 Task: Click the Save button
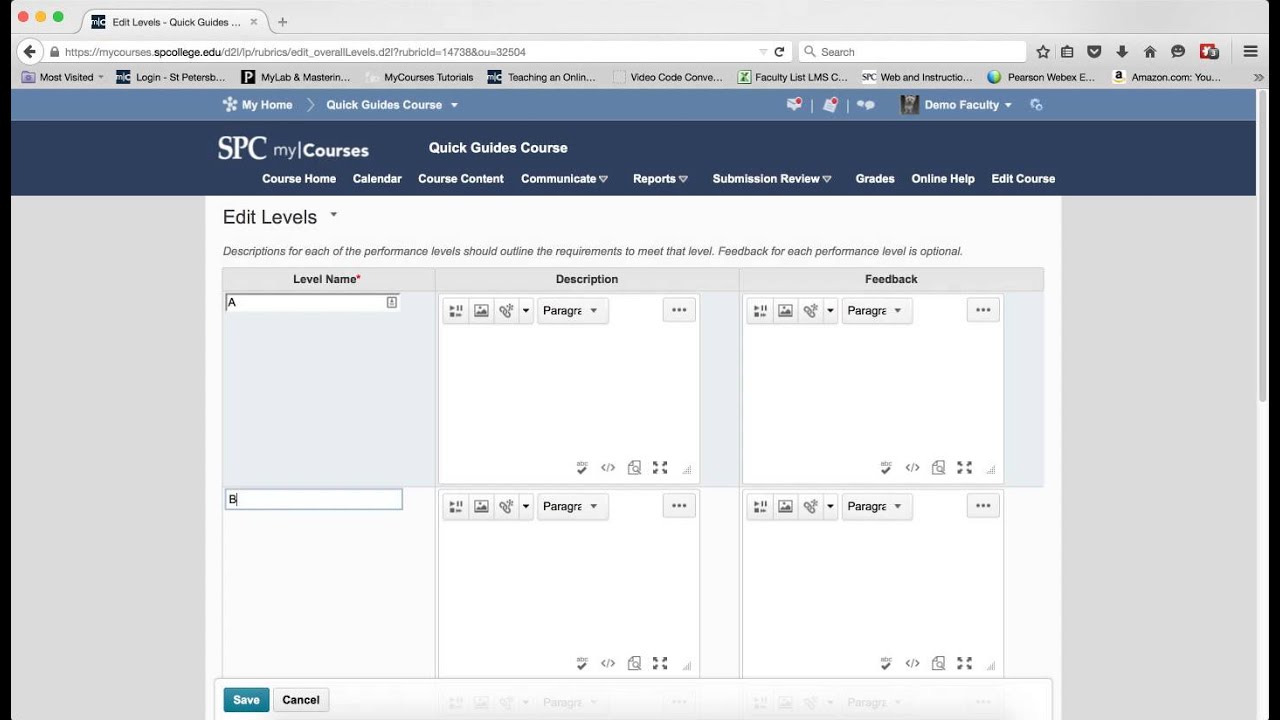coord(246,700)
